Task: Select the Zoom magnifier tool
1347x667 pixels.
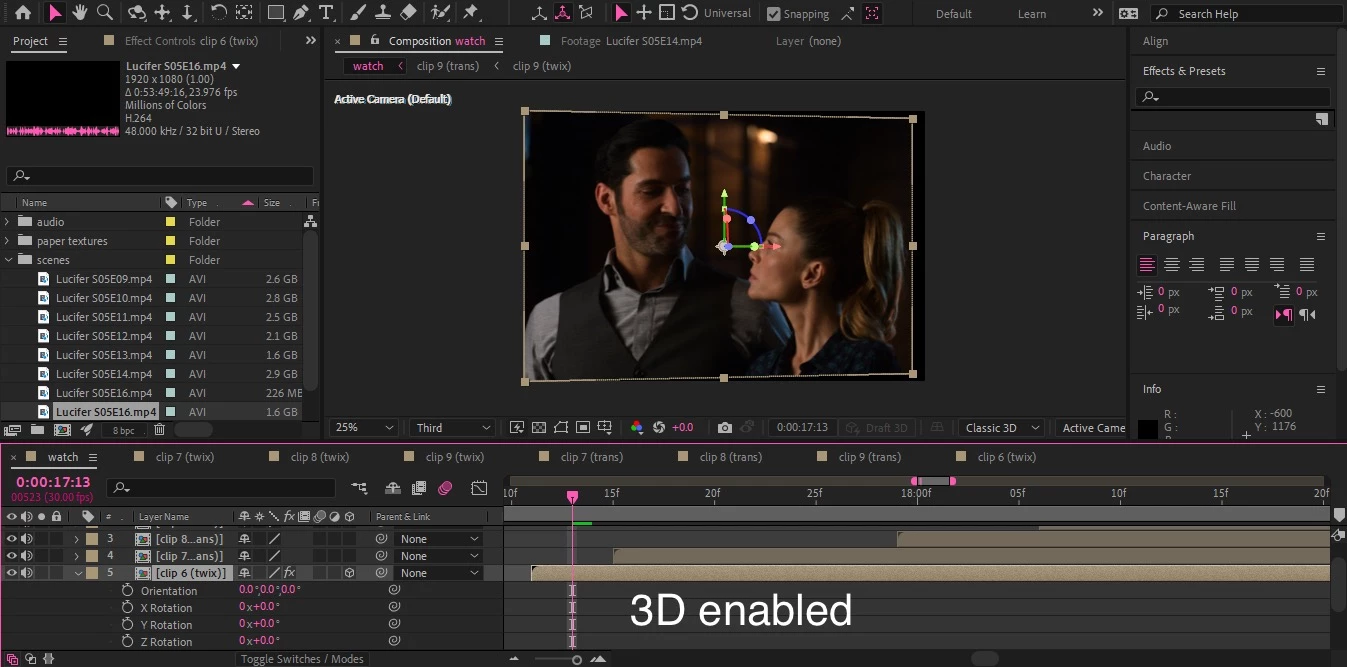Action: (x=104, y=13)
